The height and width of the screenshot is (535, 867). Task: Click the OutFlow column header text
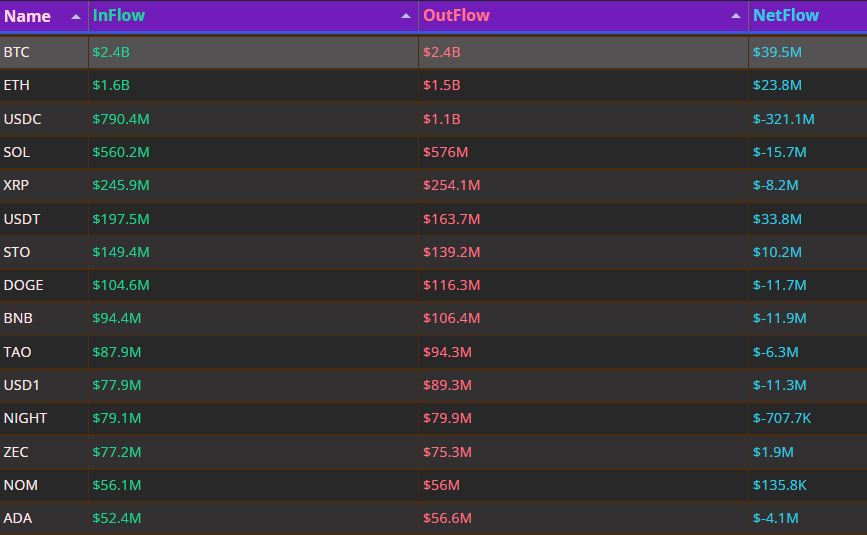[456, 16]
